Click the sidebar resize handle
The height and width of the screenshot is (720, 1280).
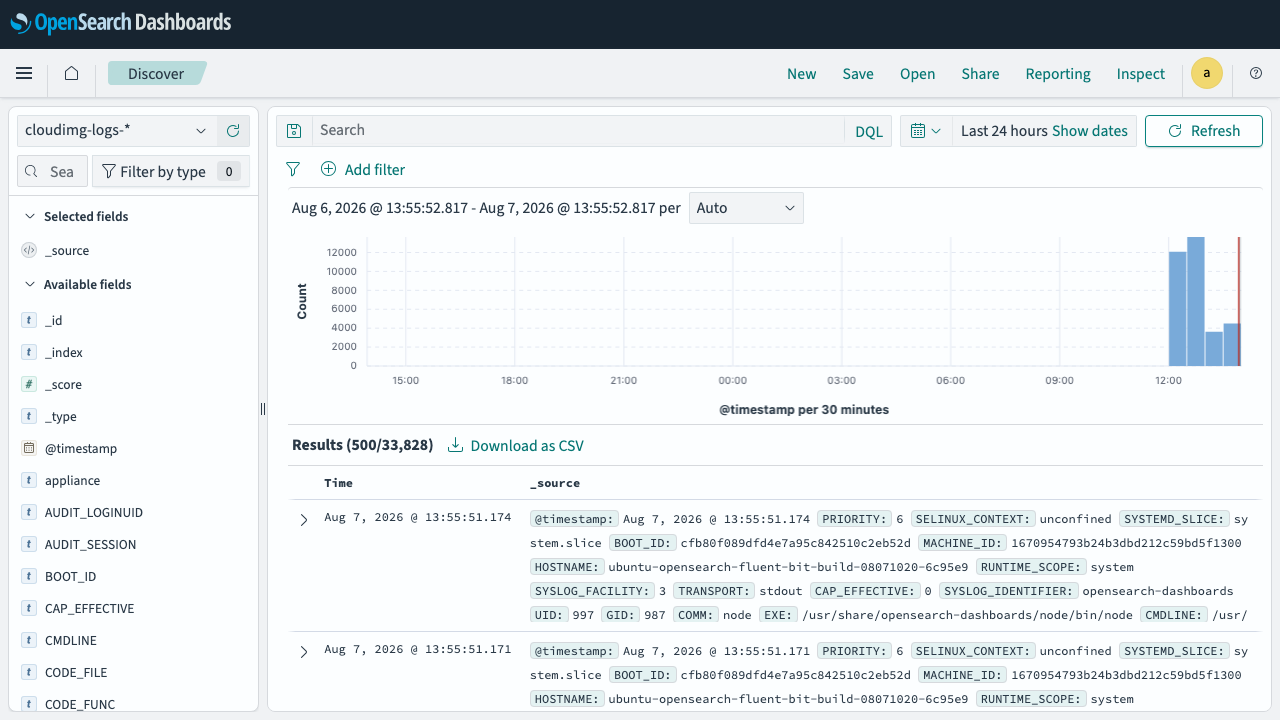pos(263,408)
